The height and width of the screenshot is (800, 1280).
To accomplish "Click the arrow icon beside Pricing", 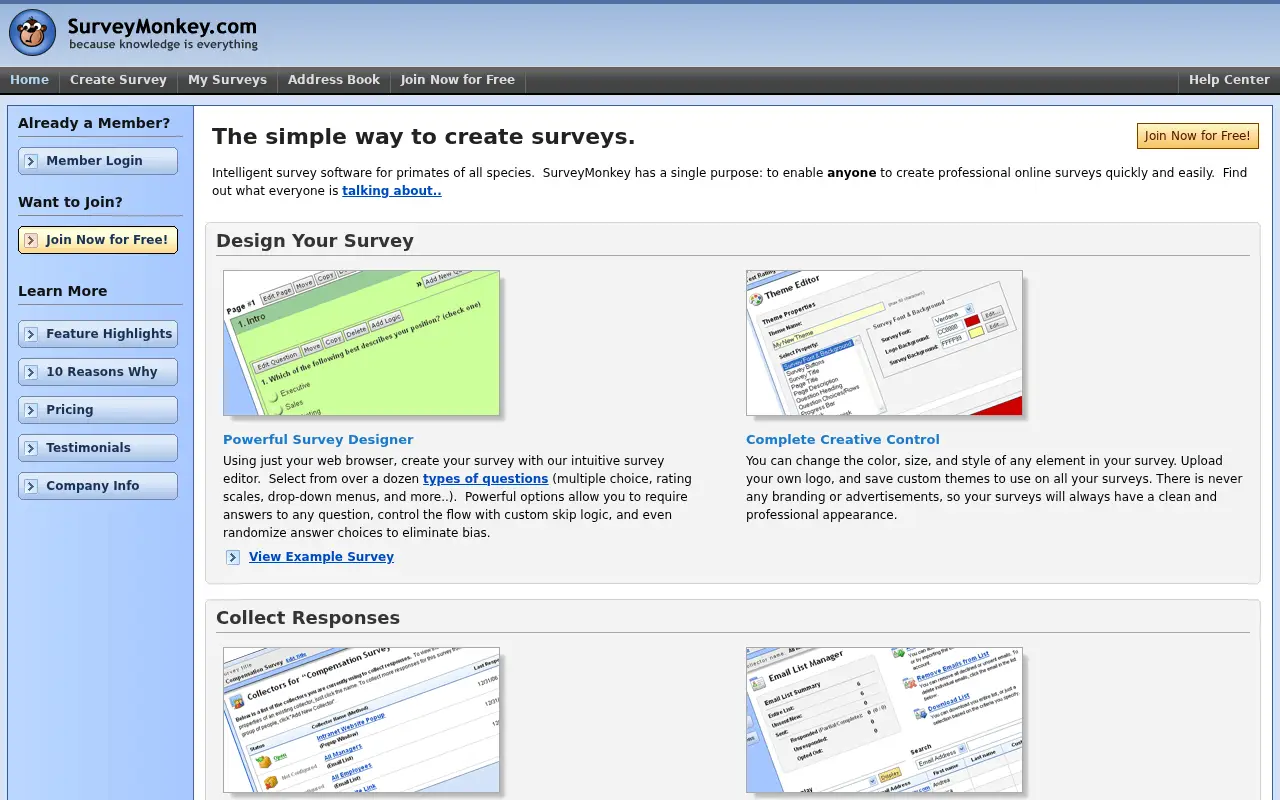I will coord(31,410).
